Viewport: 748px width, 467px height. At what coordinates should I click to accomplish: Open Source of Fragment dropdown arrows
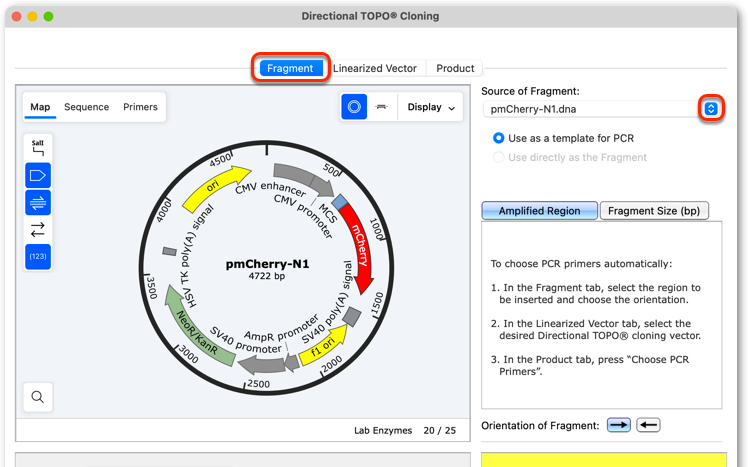pos(711,109)
